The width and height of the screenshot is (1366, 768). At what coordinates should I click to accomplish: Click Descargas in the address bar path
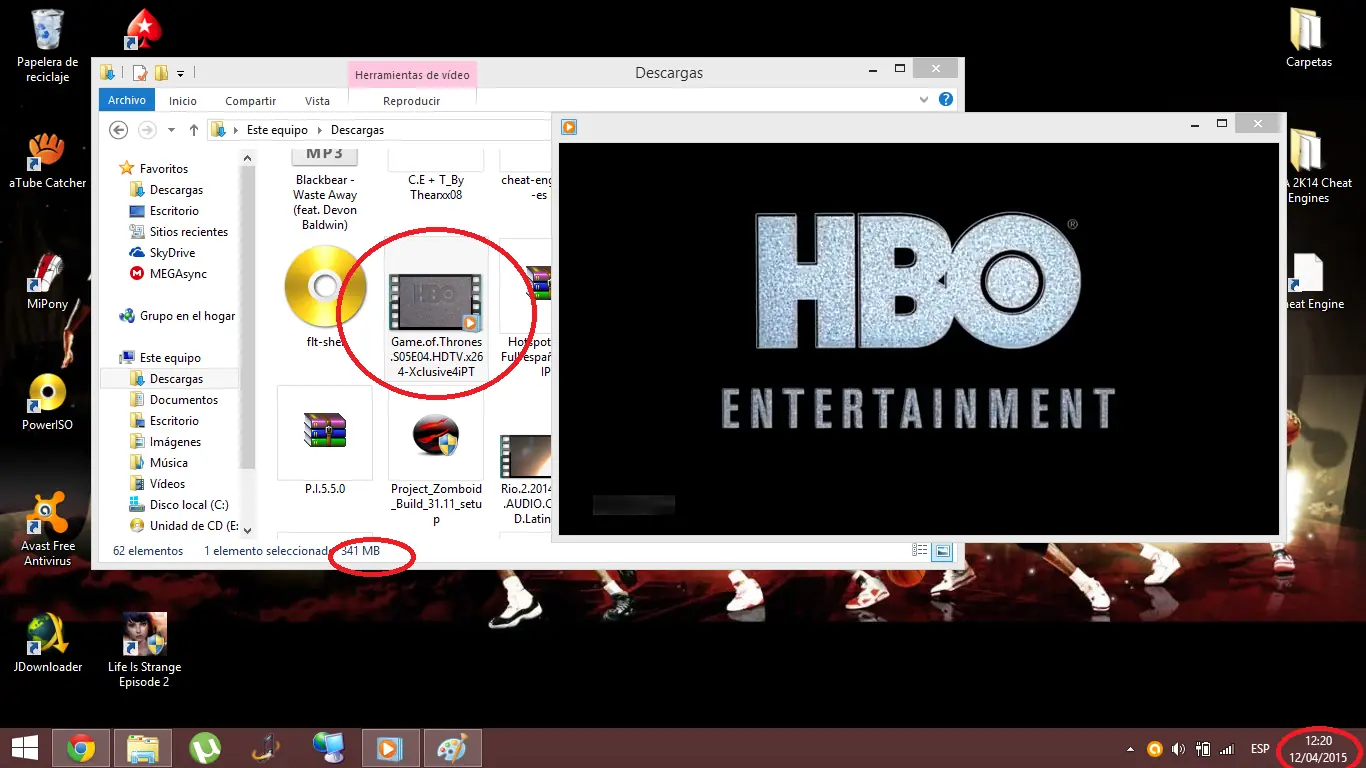point(357,130)
